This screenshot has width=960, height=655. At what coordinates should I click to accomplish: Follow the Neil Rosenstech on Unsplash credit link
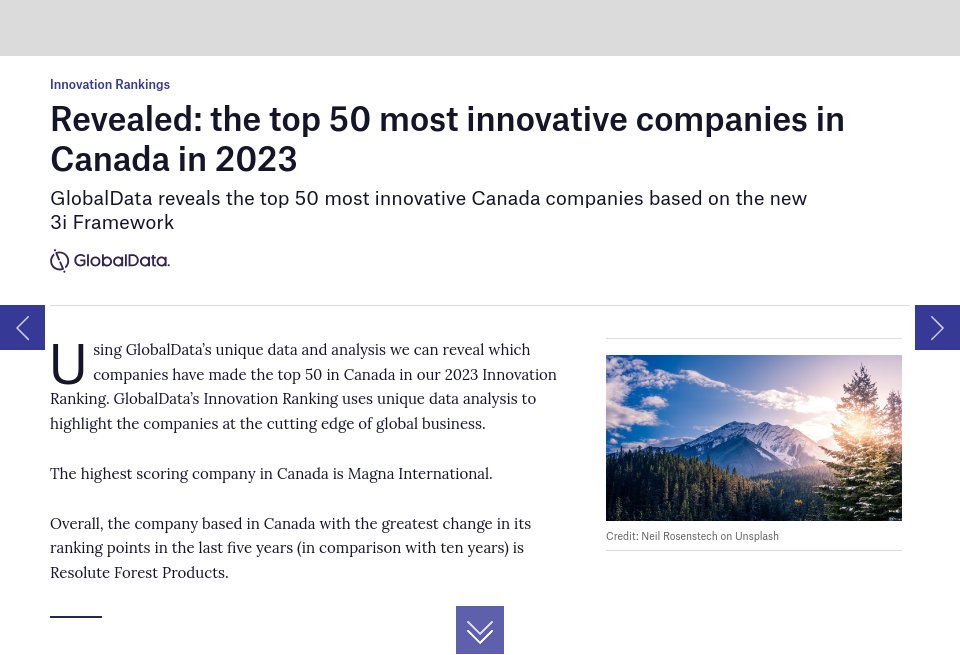(x=709, y=536)
